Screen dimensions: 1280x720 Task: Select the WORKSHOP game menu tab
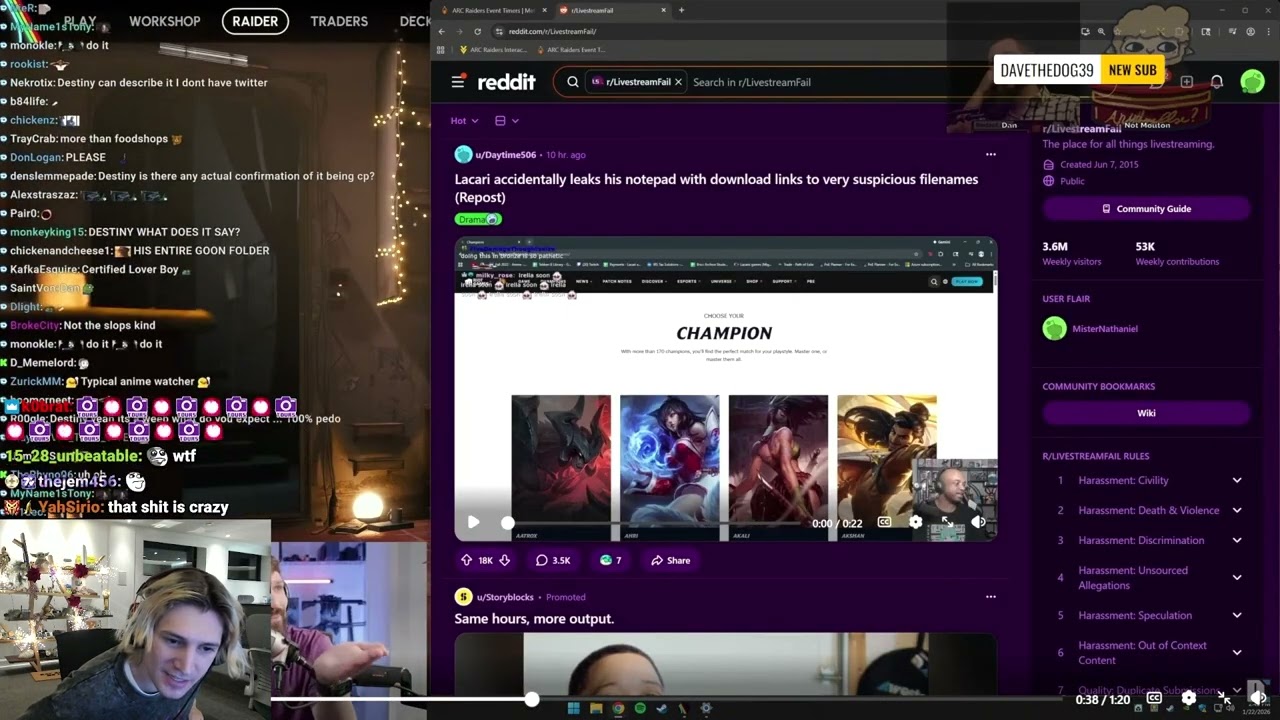165,21
